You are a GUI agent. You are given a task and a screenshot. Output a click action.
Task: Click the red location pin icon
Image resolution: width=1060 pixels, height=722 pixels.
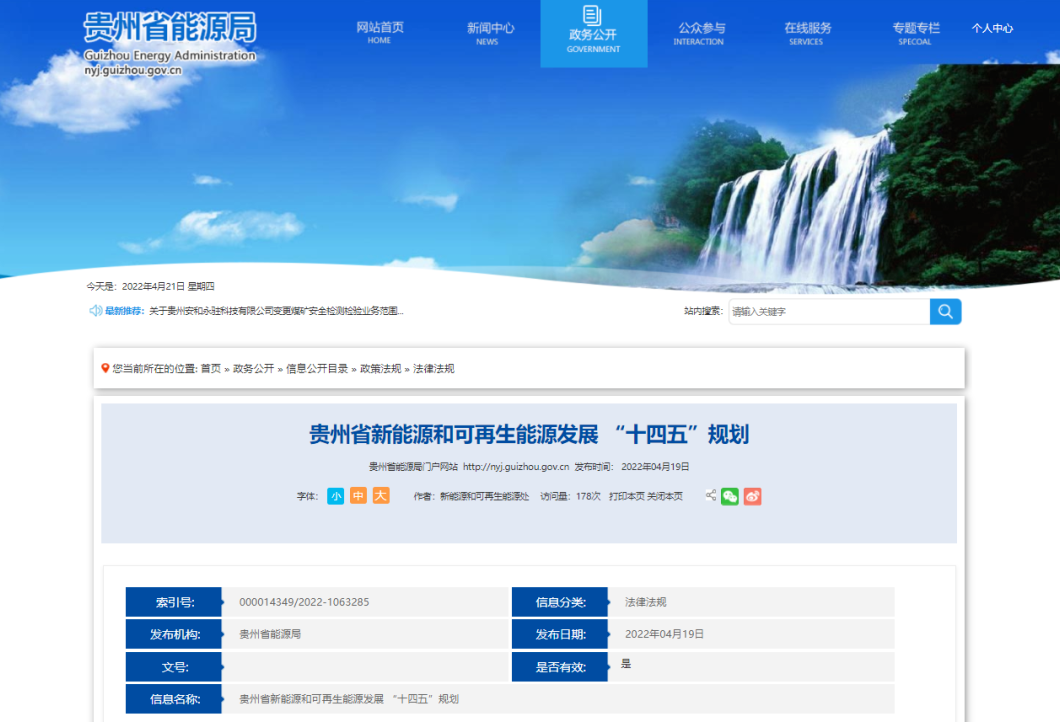pyautogui.click(x=105, y=368)
